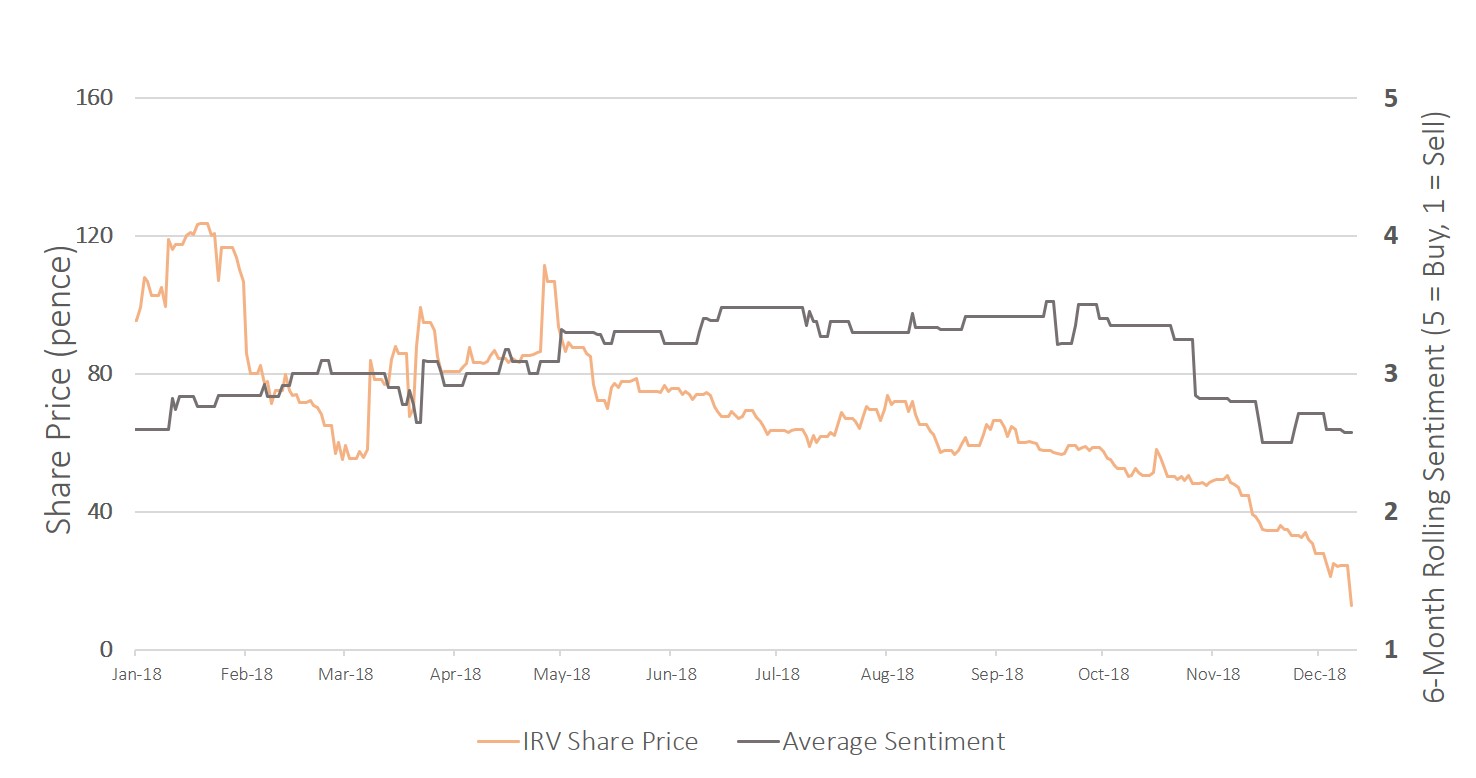
Task: Select the 120 left axis tick label
Action: coord(94,236)
